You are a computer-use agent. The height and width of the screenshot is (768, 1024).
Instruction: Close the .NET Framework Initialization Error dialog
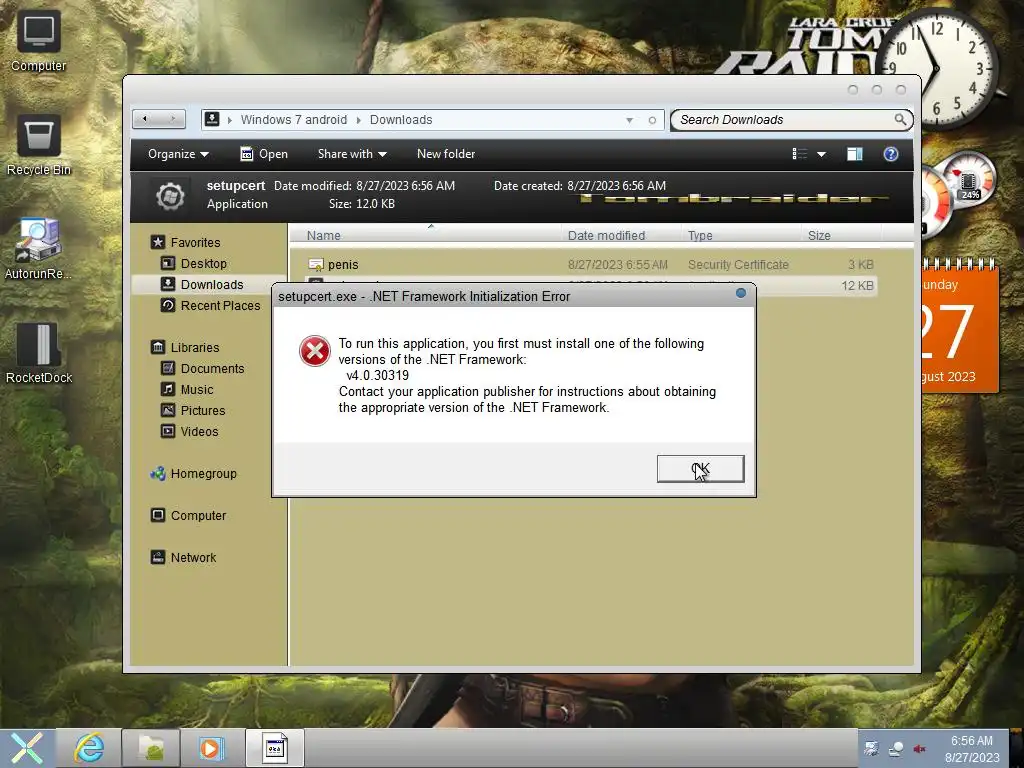click(x=741, y=293)
